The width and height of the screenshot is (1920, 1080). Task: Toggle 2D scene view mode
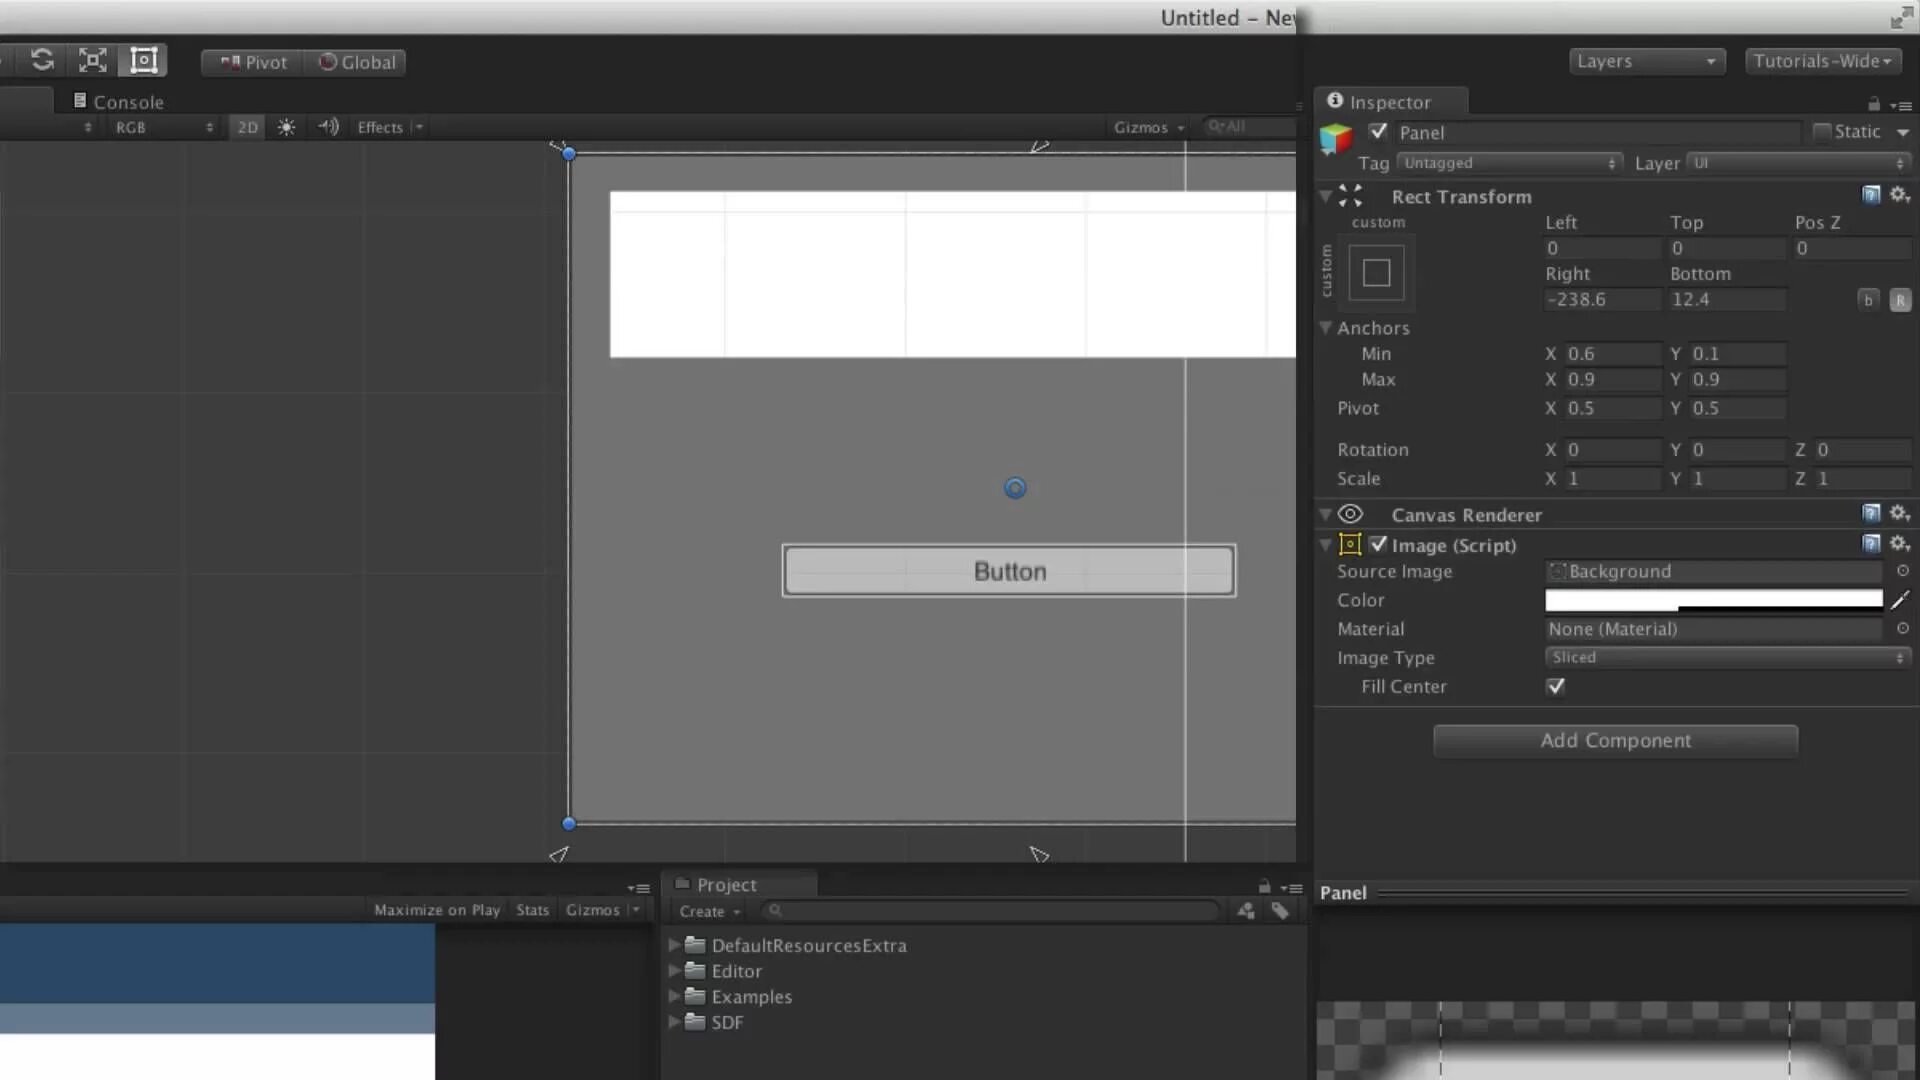(247, 127)
